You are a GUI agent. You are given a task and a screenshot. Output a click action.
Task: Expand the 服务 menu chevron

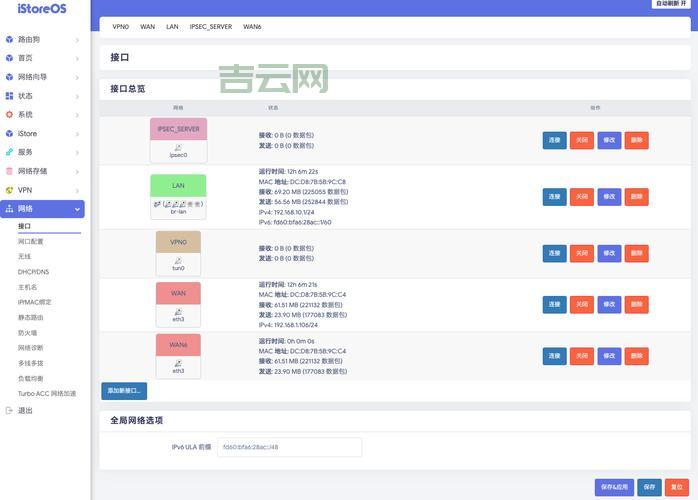point(77,153)
